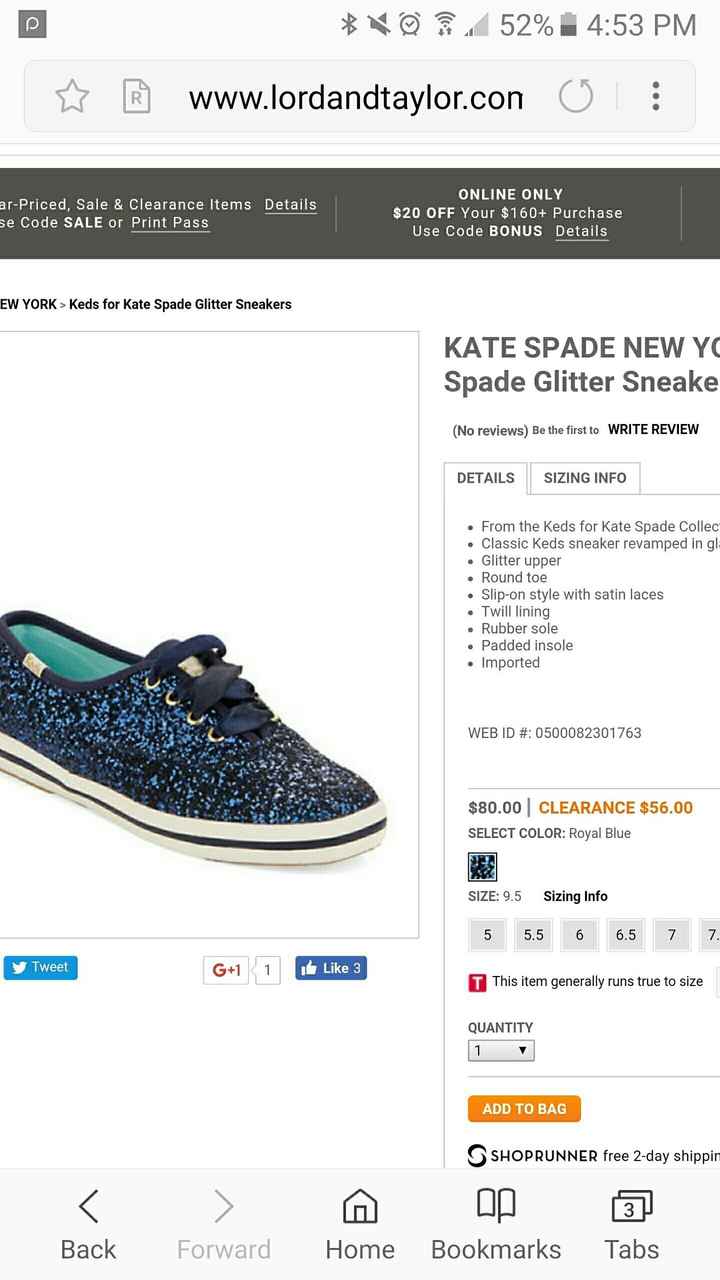Tap the Forward navigation arrow

pos(224,1205)
